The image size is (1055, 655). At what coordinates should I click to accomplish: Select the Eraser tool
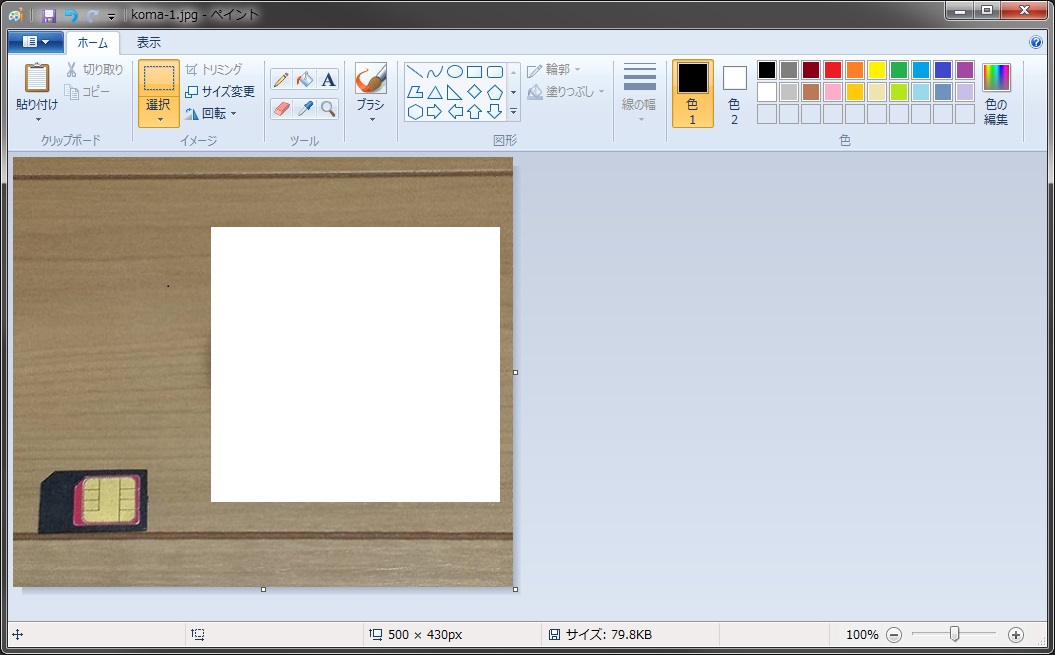click(281, 108)
